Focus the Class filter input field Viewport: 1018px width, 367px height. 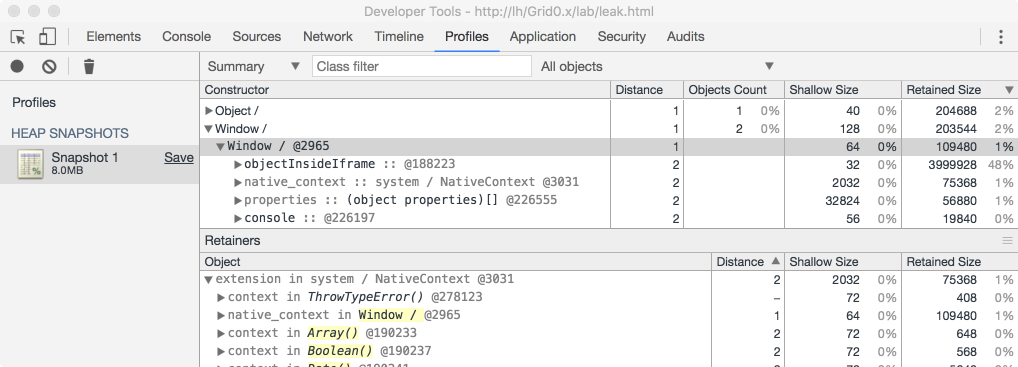coord(422,66)
